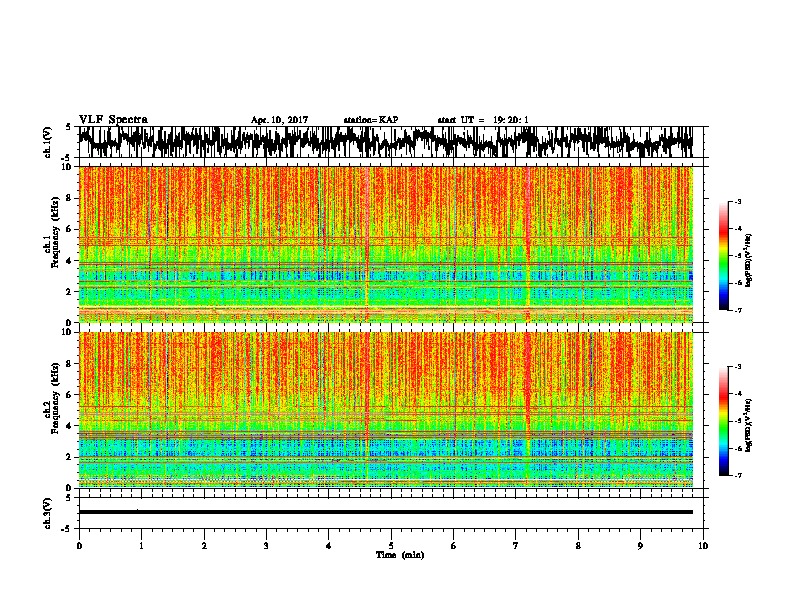The image size is (792, 612).
Task: Click the "7" tick on the Time axis
Action: 516,546
